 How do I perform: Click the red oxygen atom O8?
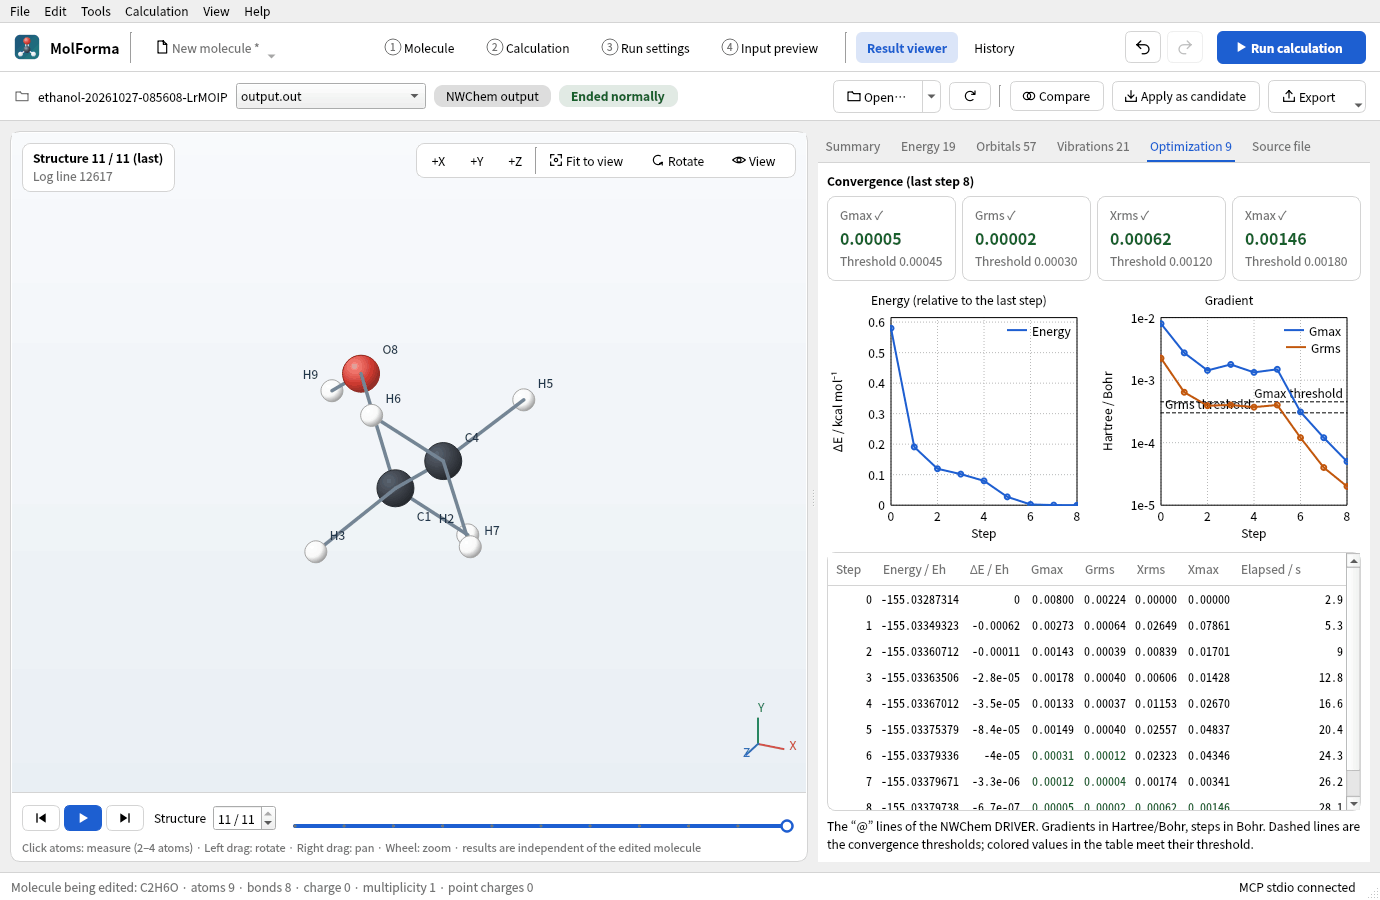click(x=361, y=373)
